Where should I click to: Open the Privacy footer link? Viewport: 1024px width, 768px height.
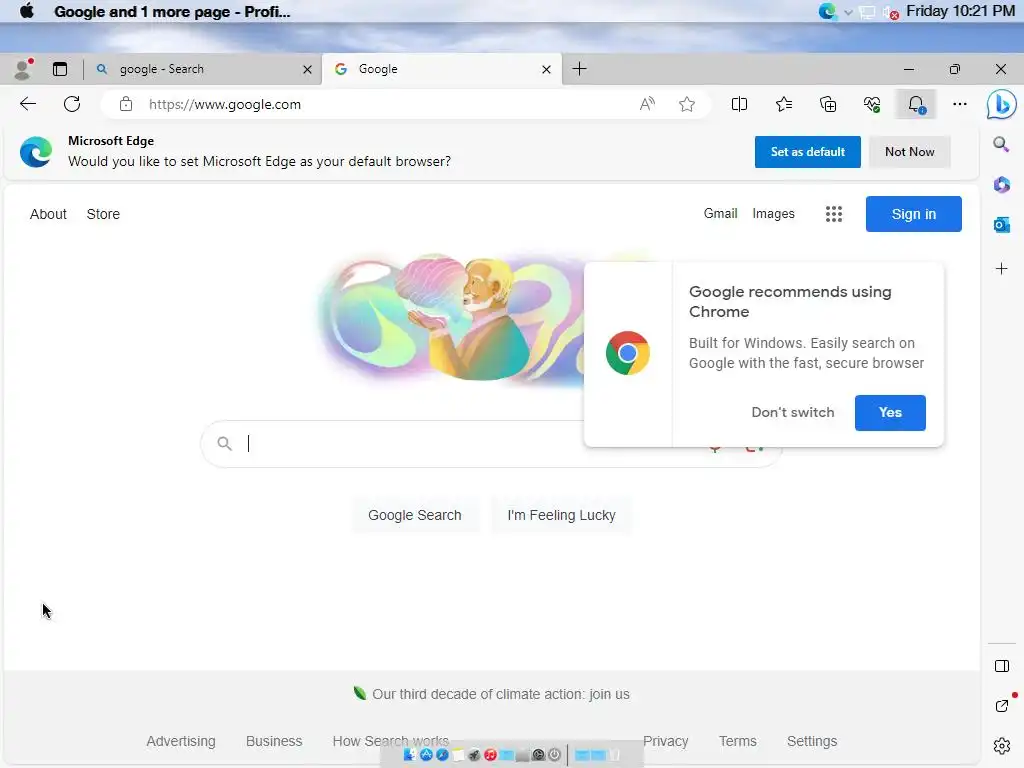[665, 741]
